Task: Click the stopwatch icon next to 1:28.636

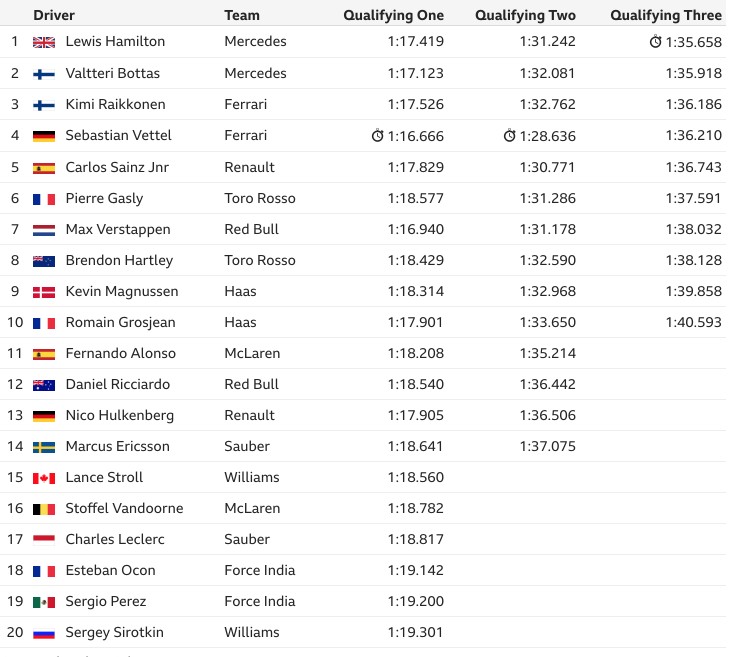Action: 510,135
